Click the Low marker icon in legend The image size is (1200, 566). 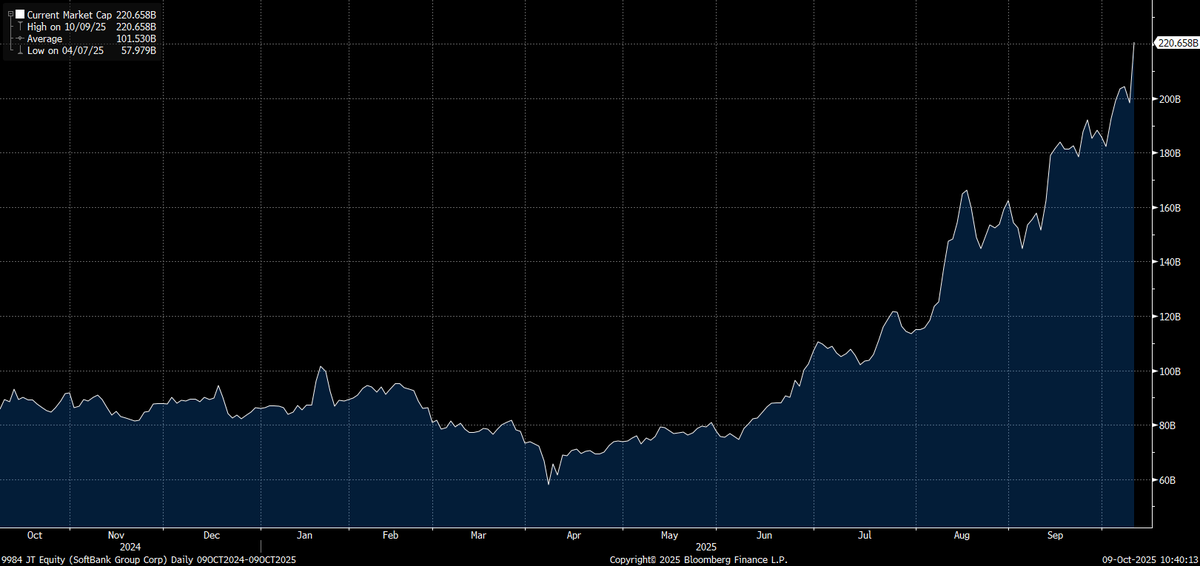(19, 49)
